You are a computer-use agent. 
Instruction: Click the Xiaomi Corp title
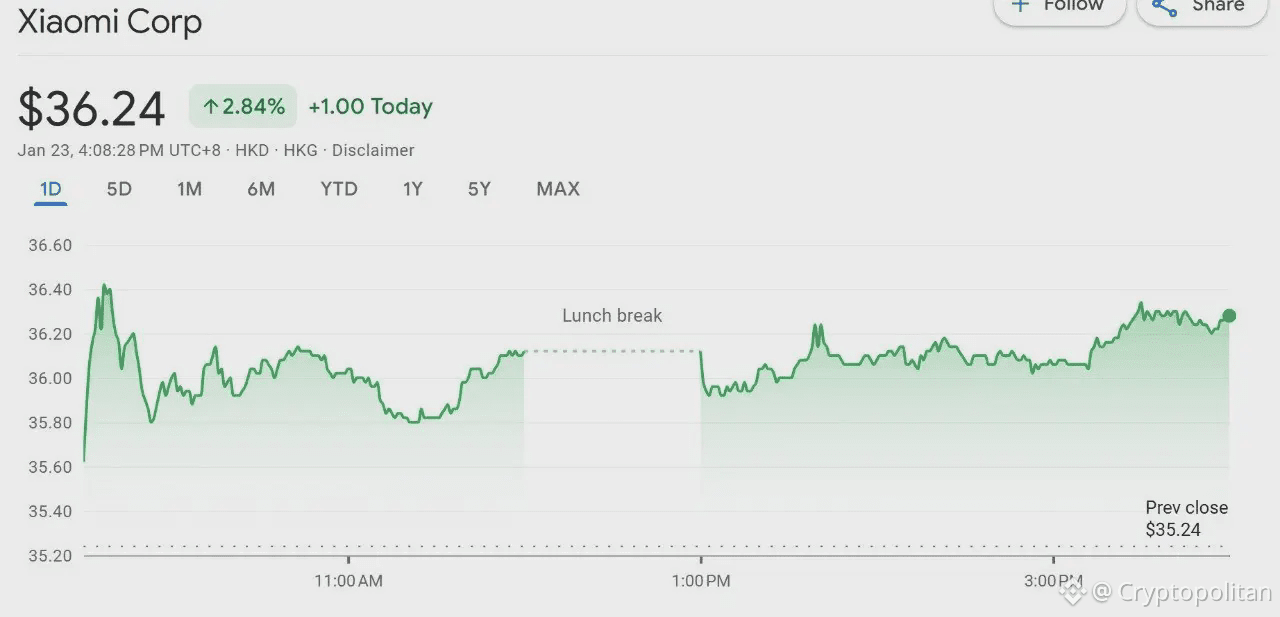[110, 22]
